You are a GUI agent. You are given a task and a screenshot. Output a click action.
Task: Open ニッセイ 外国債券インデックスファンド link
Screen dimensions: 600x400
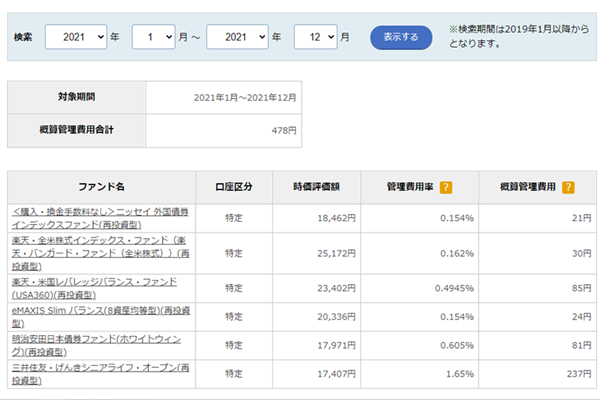100,218
